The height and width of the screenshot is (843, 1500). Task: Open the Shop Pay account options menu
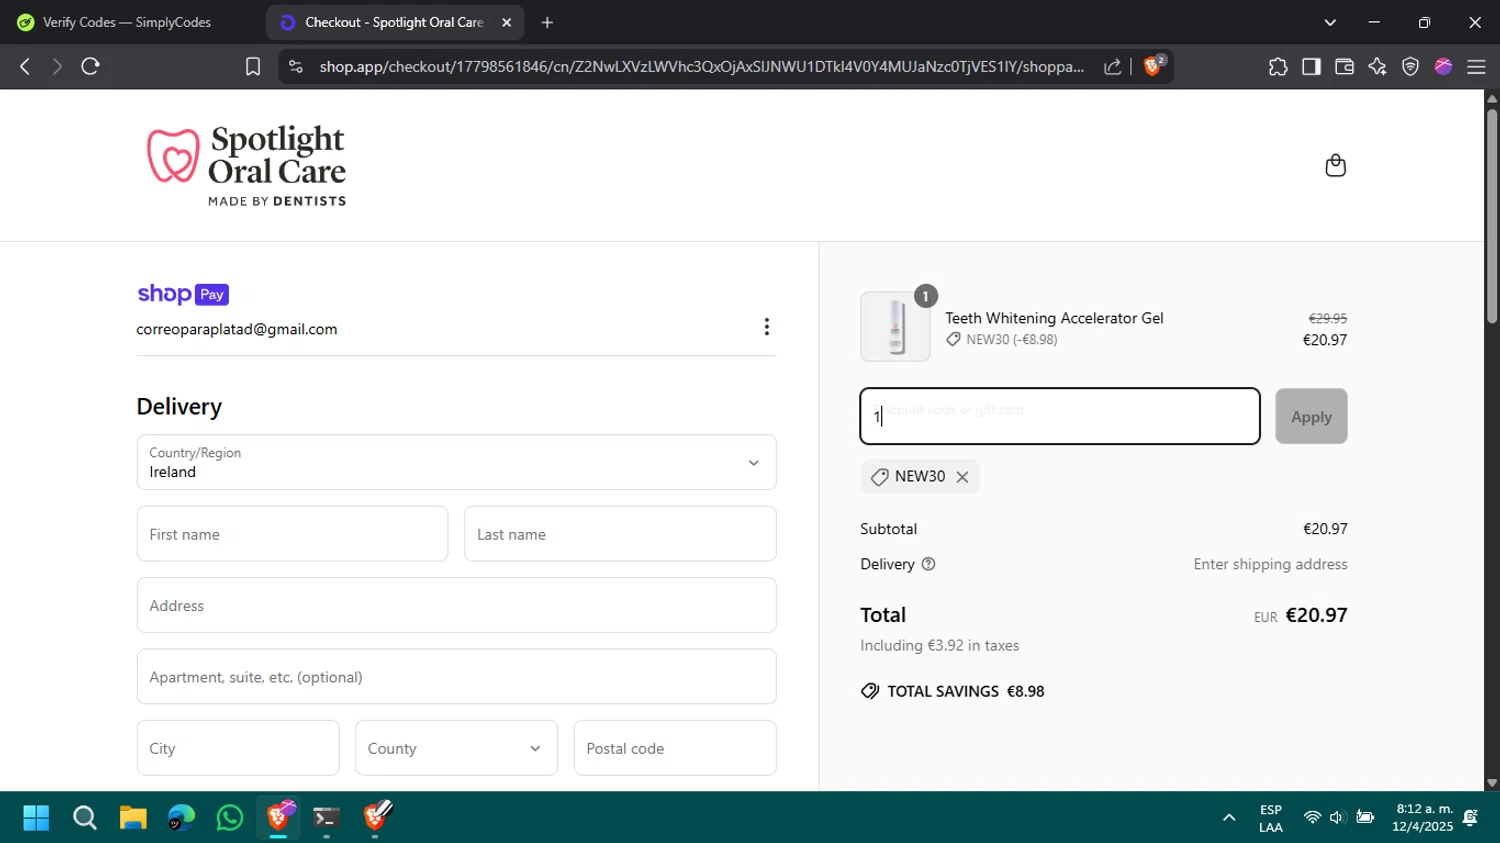point(767,327)
